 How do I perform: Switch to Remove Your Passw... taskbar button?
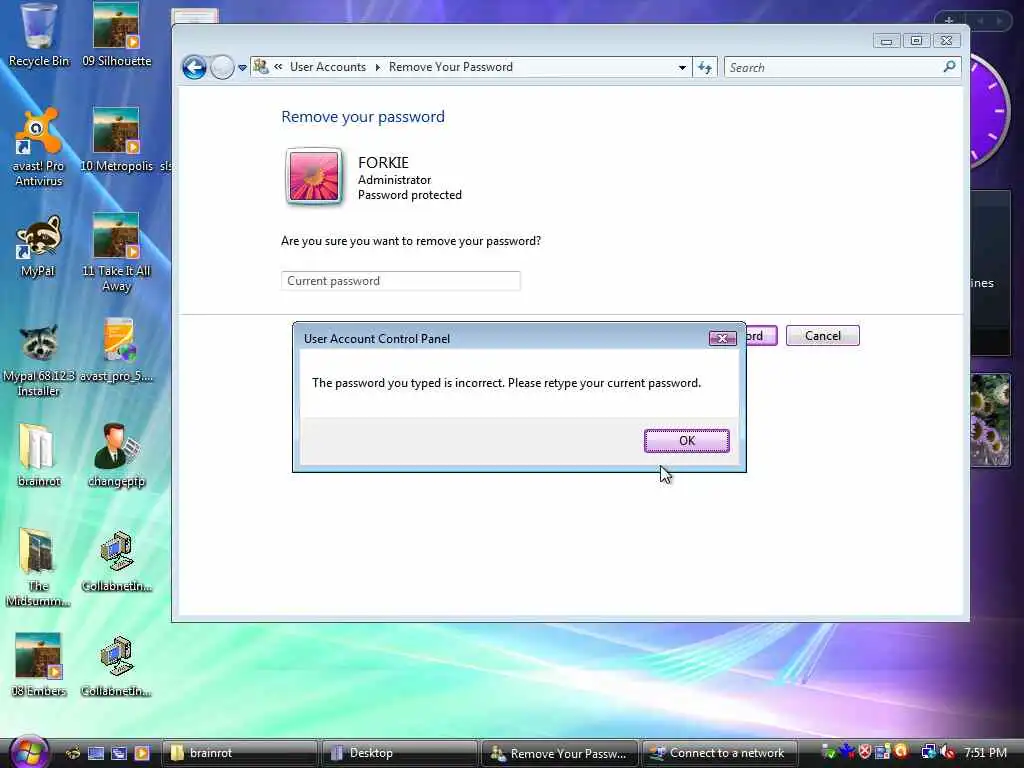[560, 753]
